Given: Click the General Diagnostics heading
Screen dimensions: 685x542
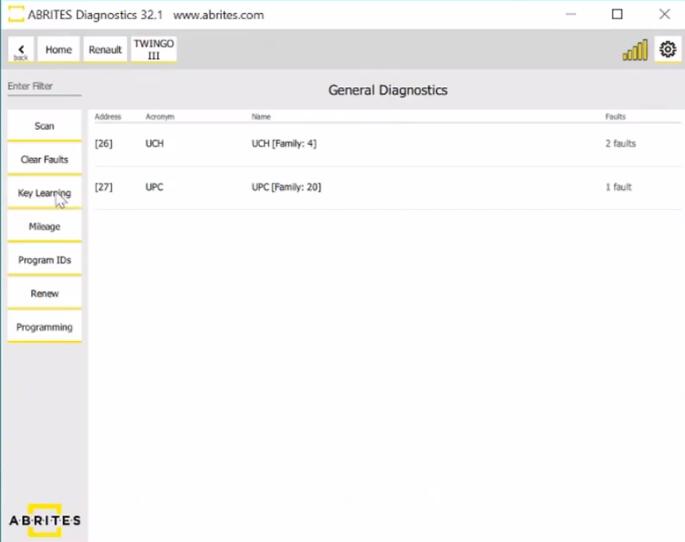Looking at the screenshot, I should (388, 90).
